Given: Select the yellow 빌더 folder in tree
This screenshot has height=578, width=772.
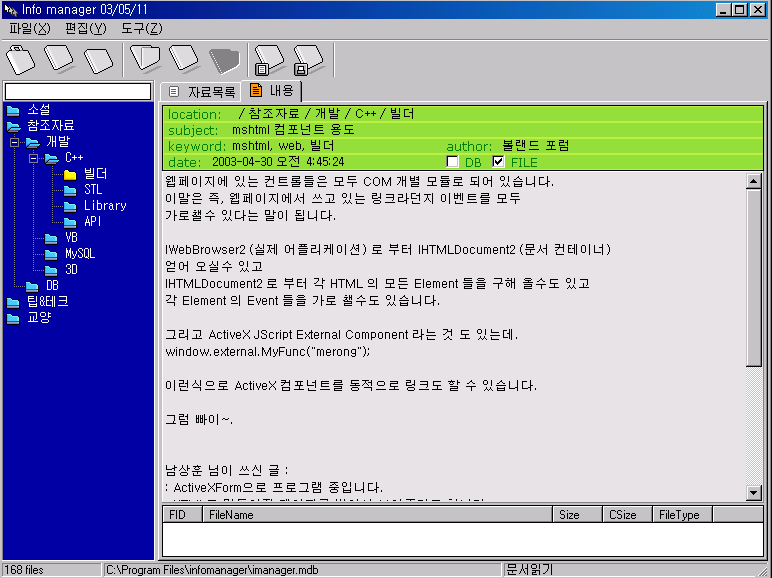Looking at the screenshot, I should pos(95,174).
